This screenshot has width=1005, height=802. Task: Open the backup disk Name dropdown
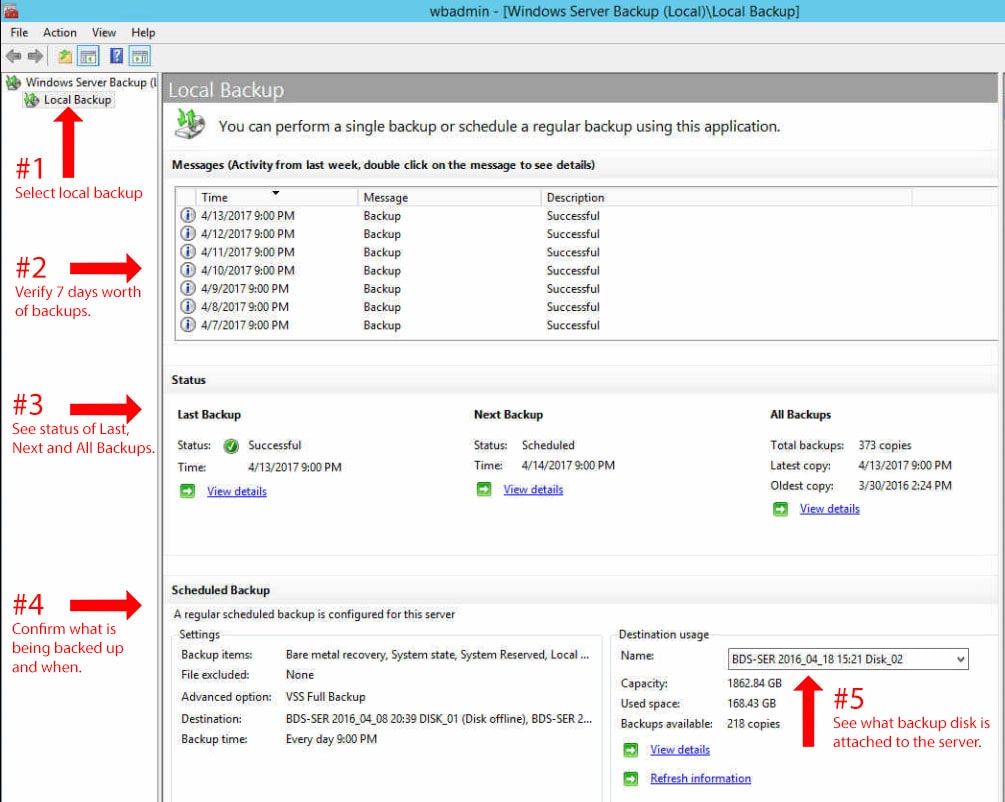pyautogui.click(x=848, y=659)
